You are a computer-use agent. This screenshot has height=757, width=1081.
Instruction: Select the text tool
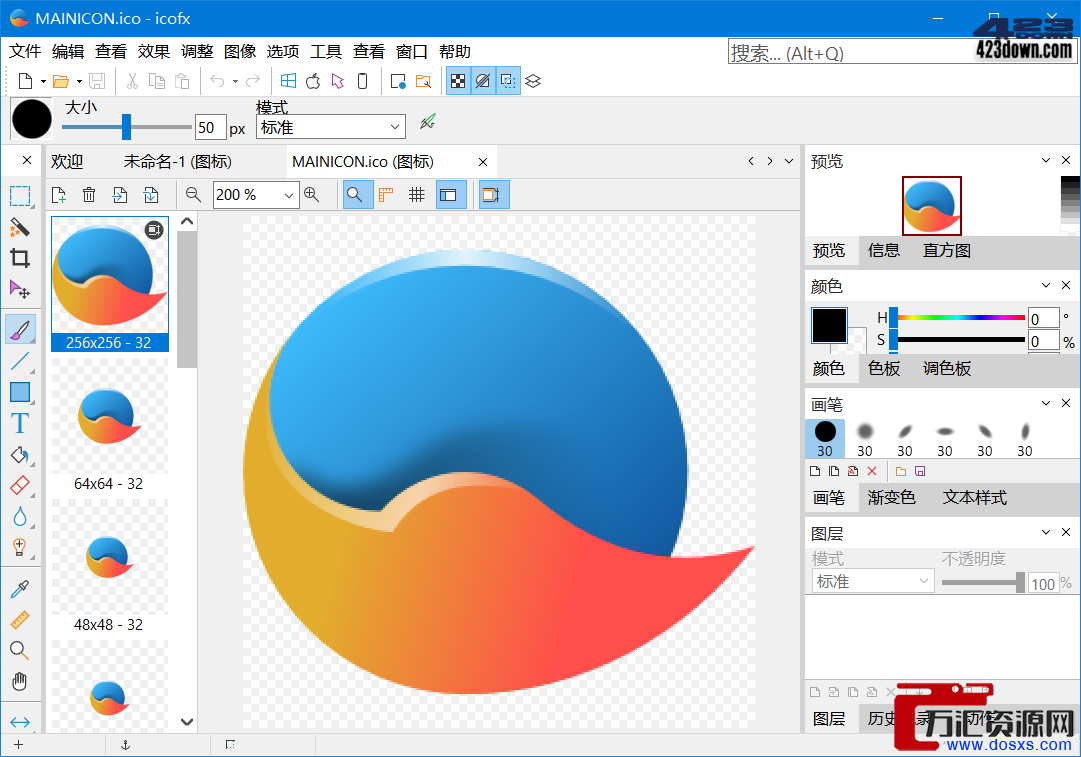(x=20, y=423)
